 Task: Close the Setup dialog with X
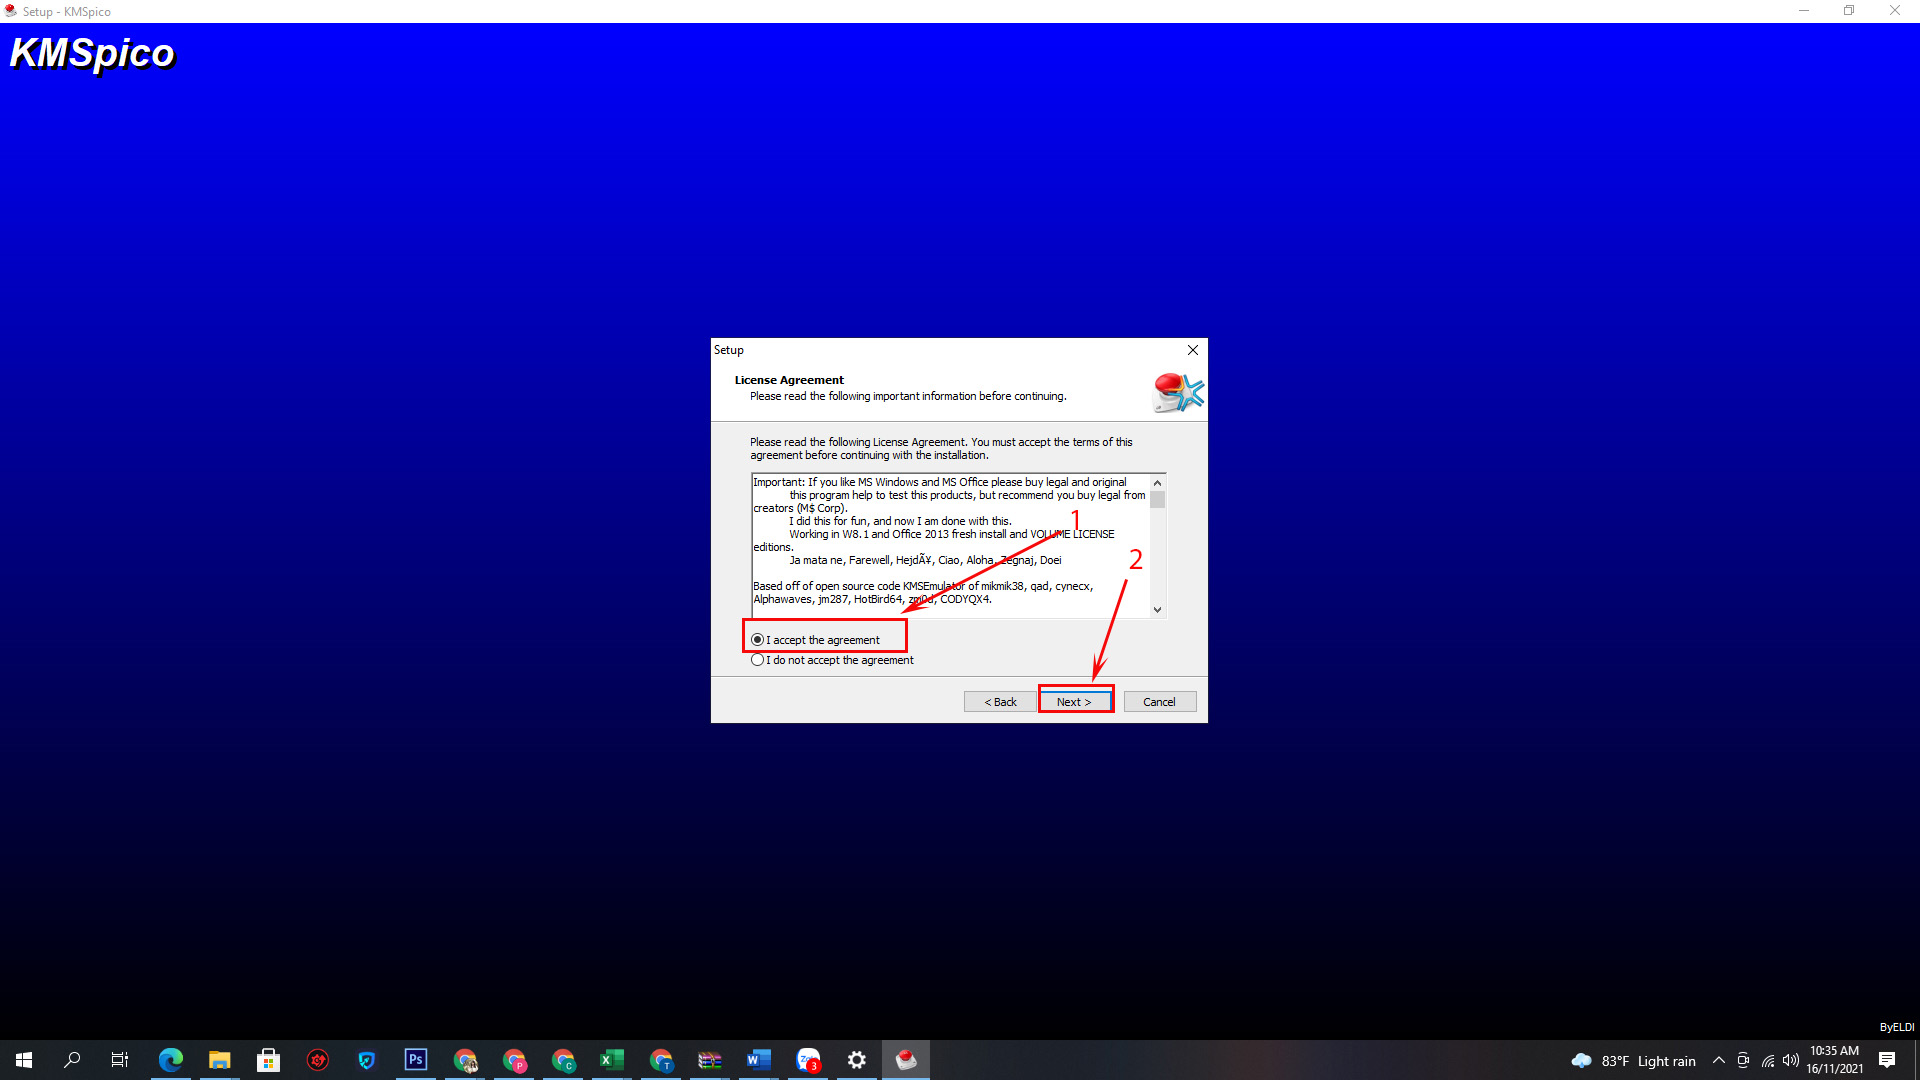click(x=1192, y=350)
